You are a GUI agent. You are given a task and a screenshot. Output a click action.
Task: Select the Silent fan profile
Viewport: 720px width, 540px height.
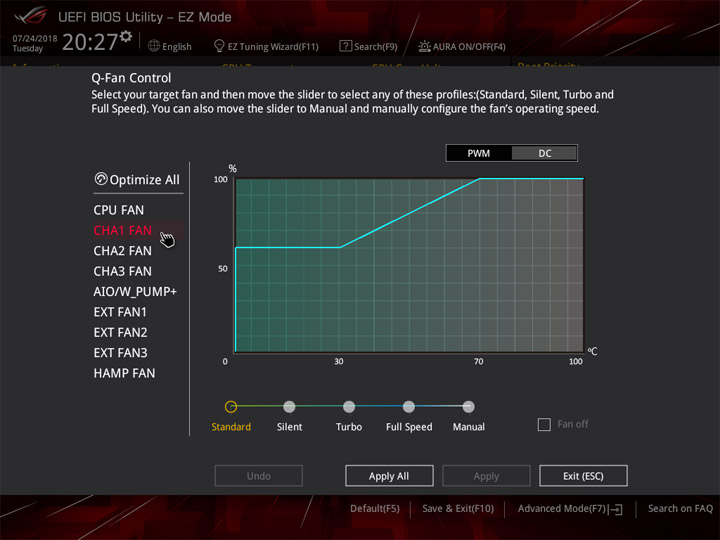click(289, 407)
